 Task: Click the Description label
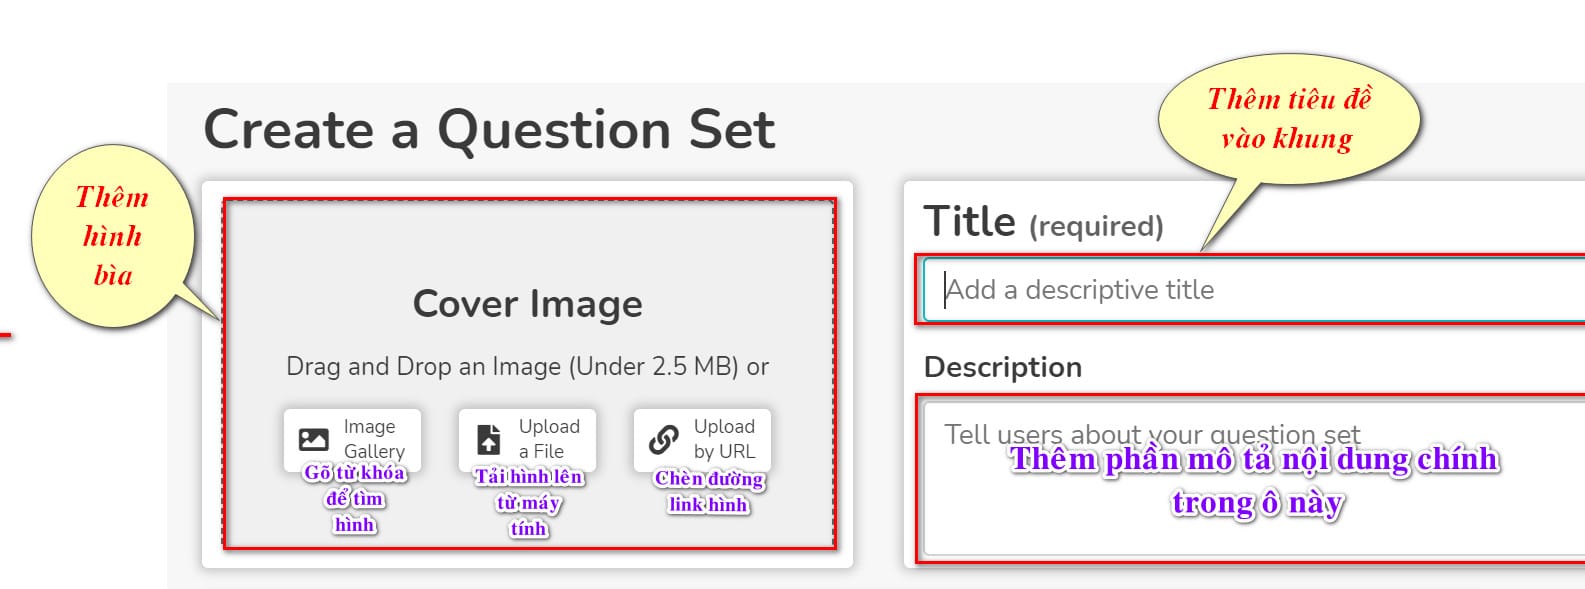tap(1003, 367)
